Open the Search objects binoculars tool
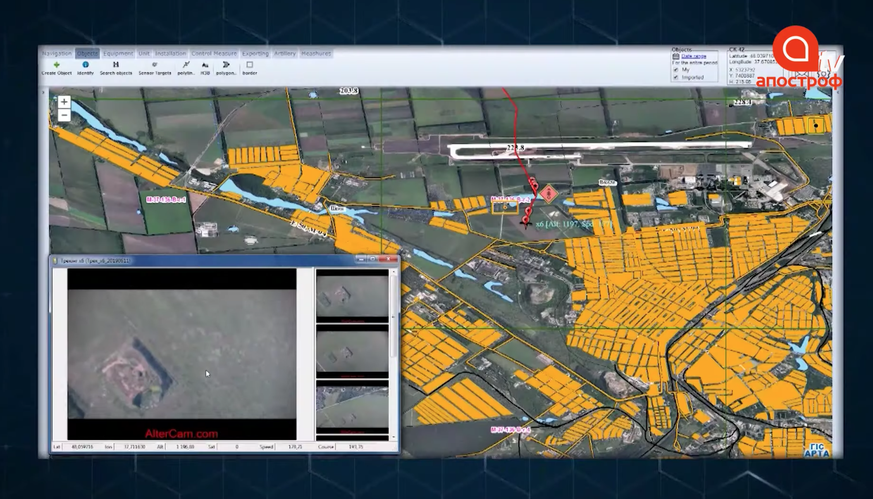 [x=116, y=65]
